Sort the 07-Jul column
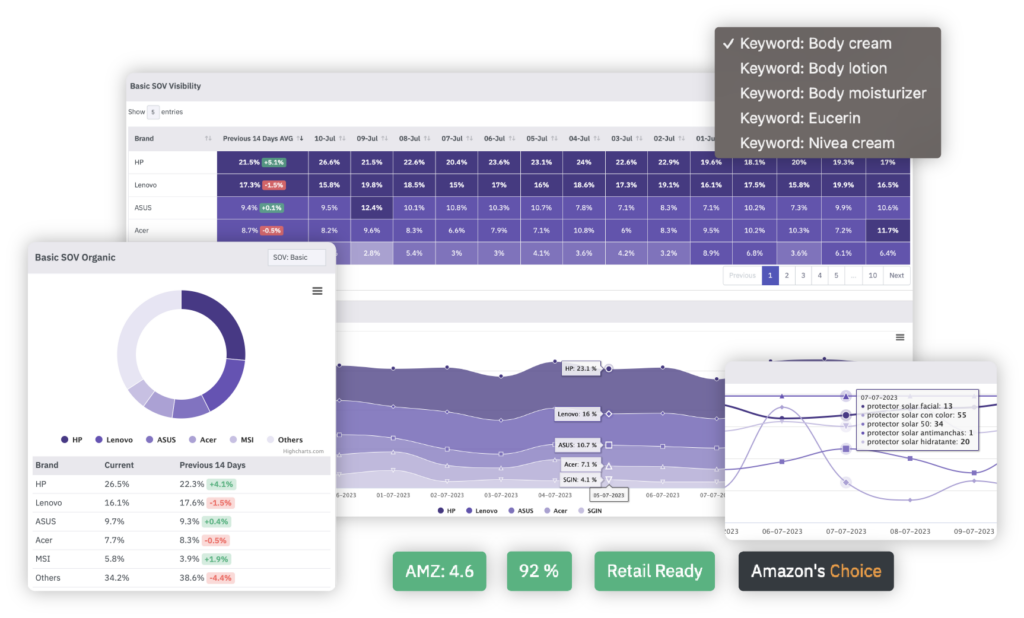This screenshot has height=618, width=1024. click(469, 138)
